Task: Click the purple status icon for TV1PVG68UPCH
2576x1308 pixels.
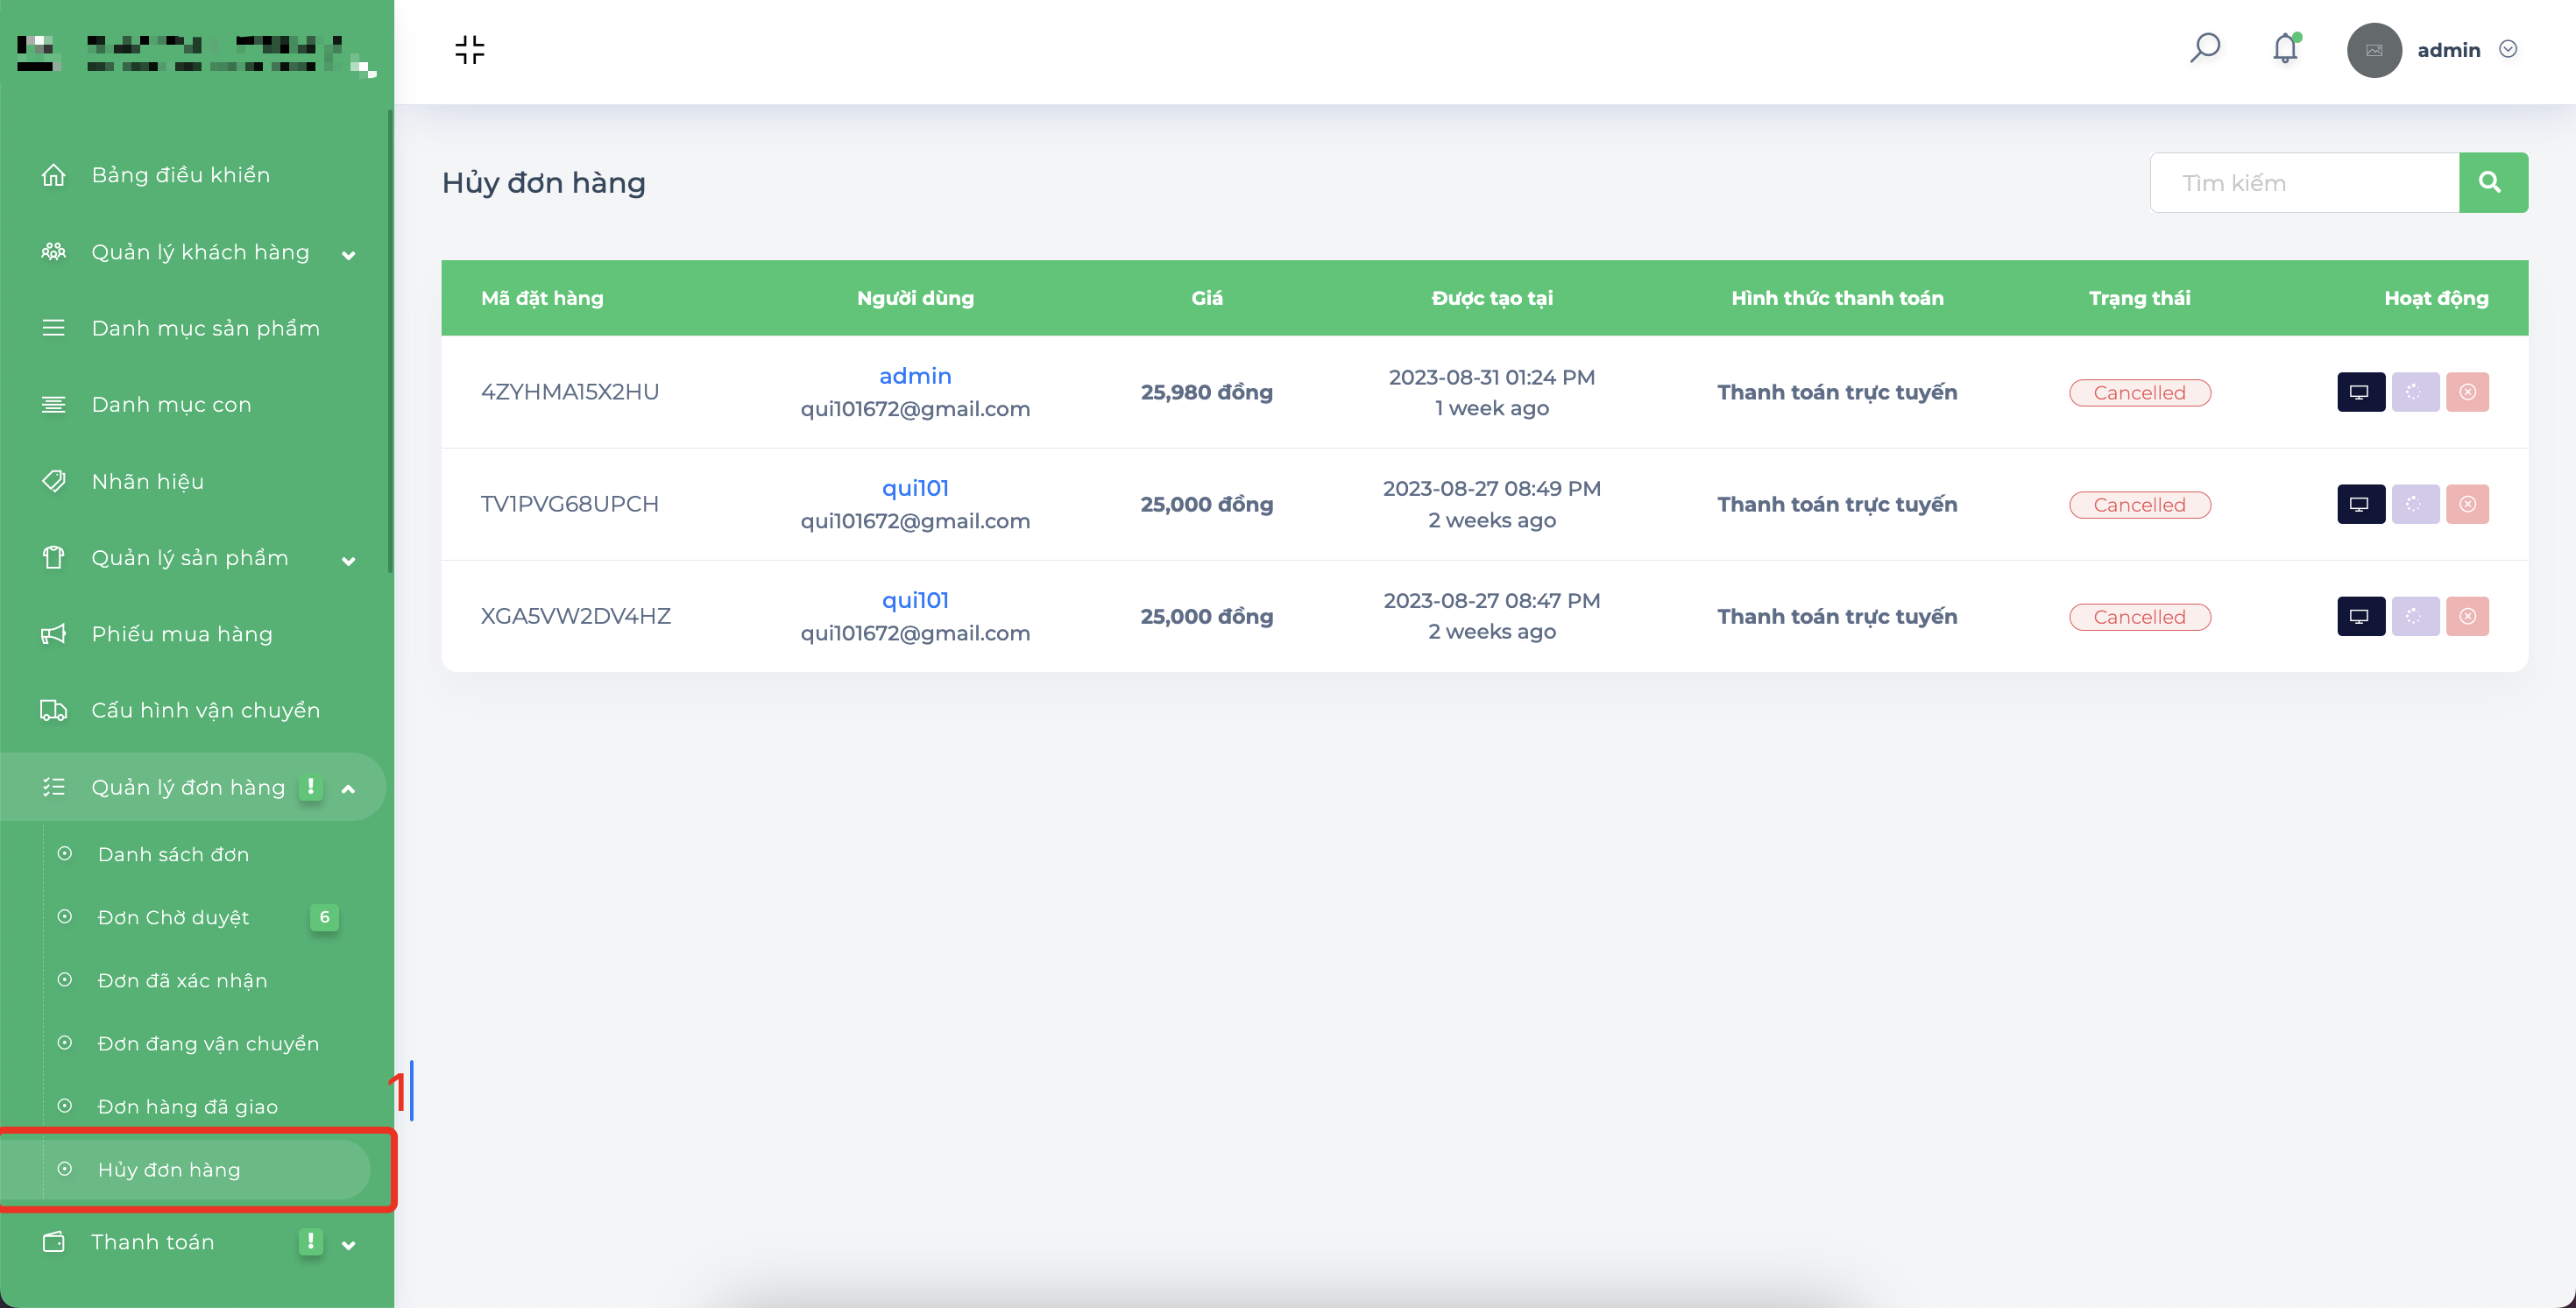Action: point(2414,504)
